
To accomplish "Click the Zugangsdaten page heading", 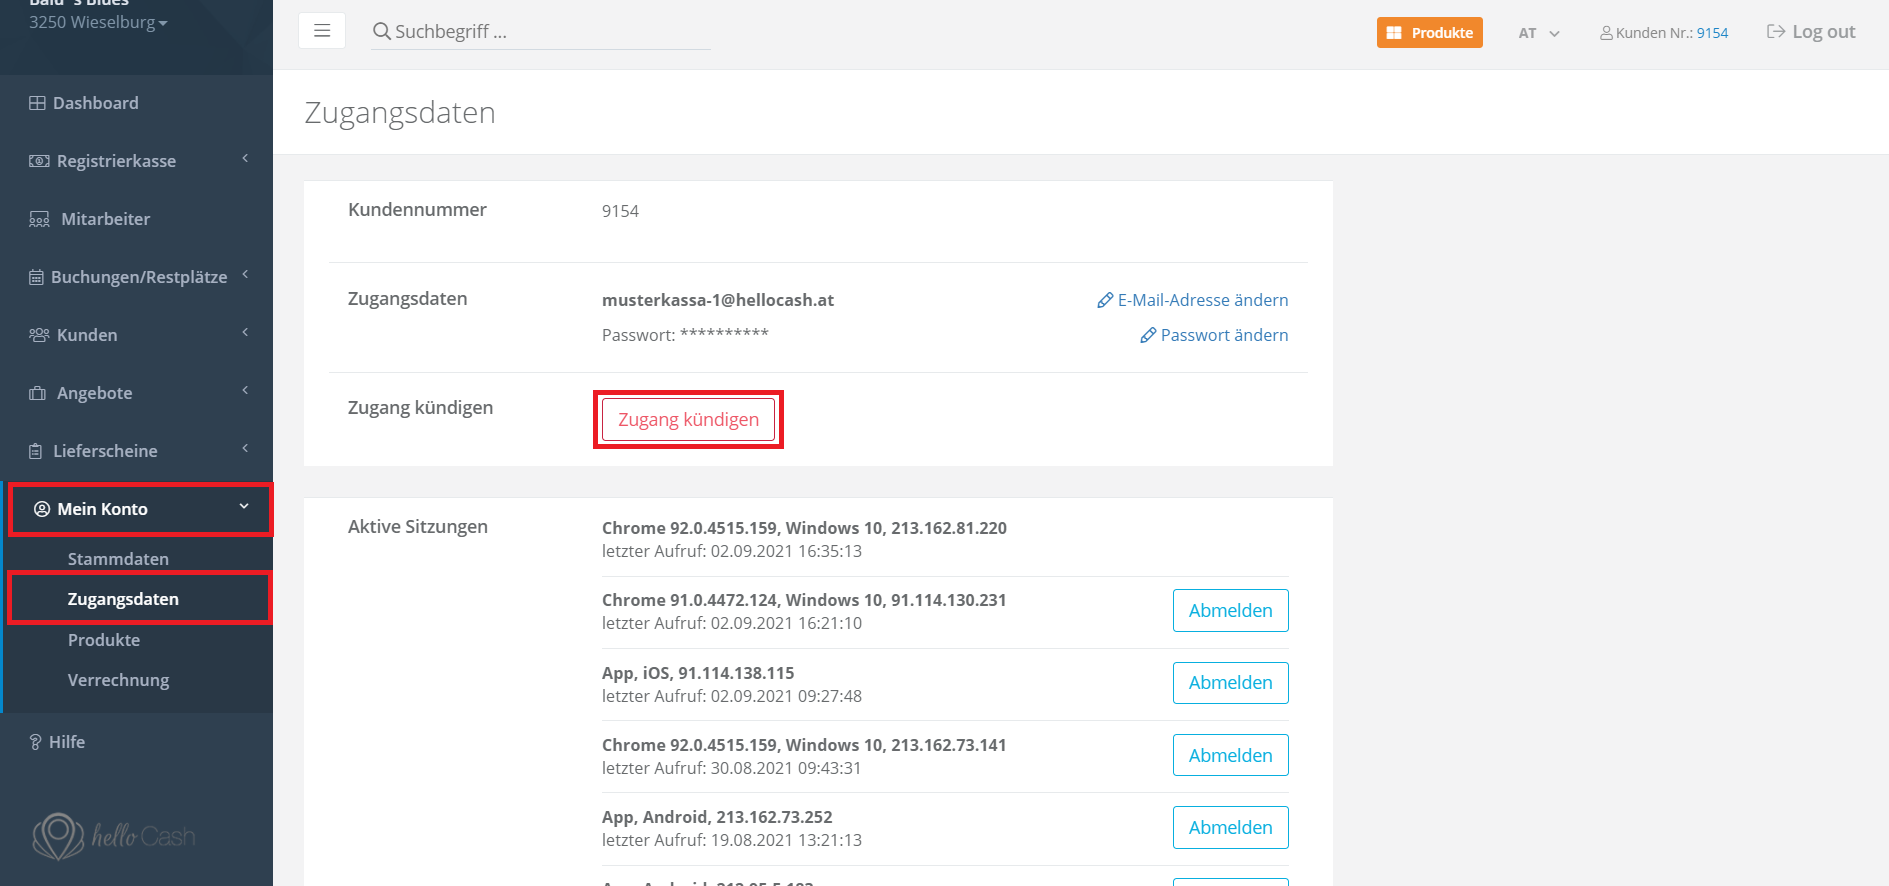I will click(x=400, y=113).
